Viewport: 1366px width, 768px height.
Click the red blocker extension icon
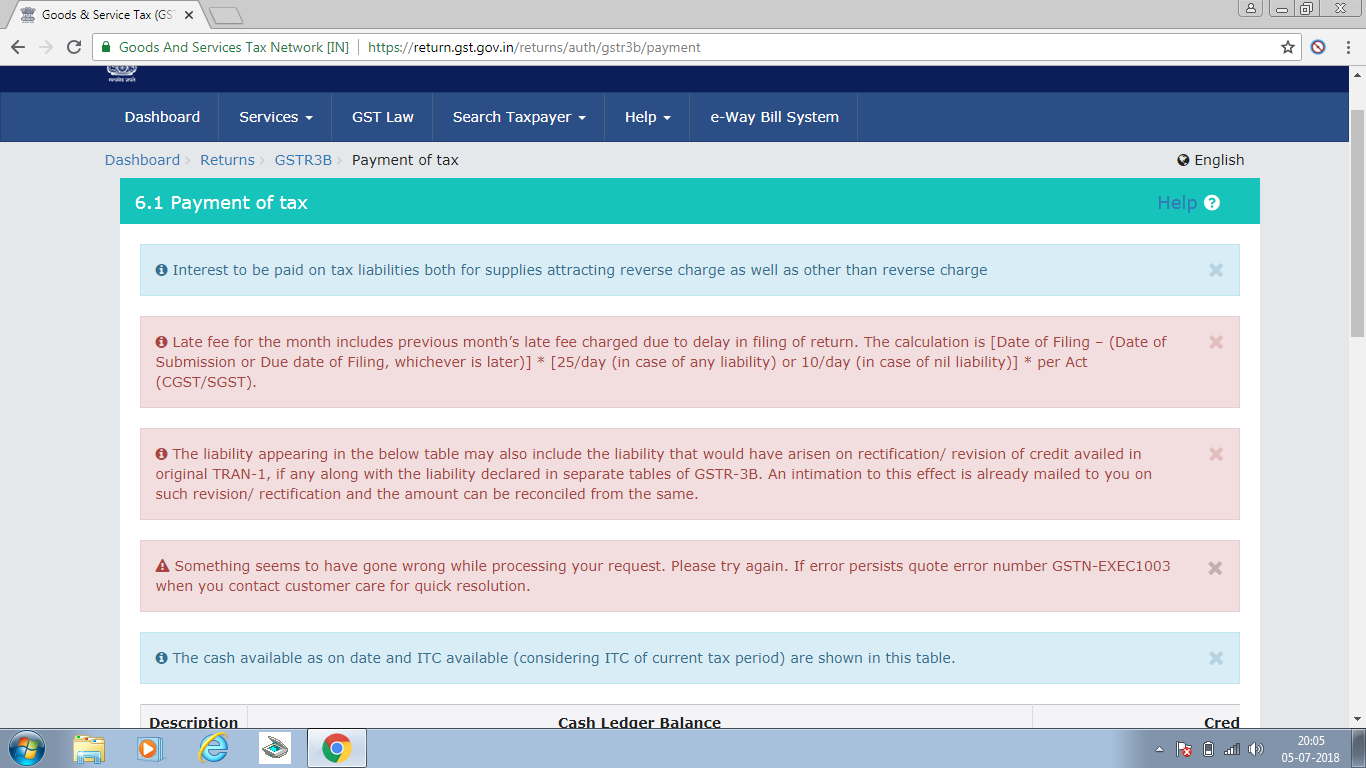tap(1318, 47)
